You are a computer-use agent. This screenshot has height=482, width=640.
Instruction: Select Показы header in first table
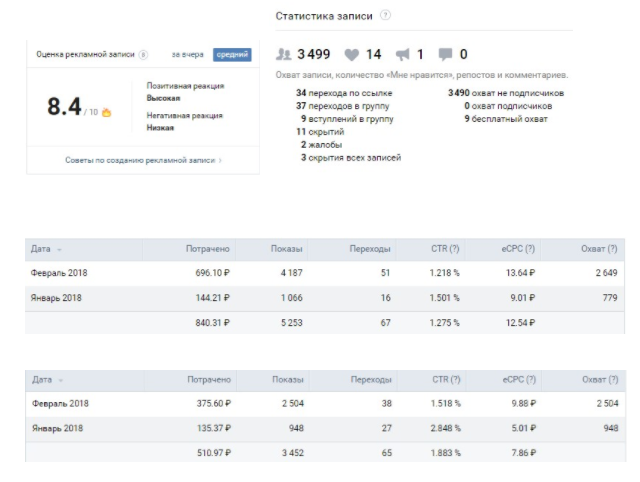point(287,249)
